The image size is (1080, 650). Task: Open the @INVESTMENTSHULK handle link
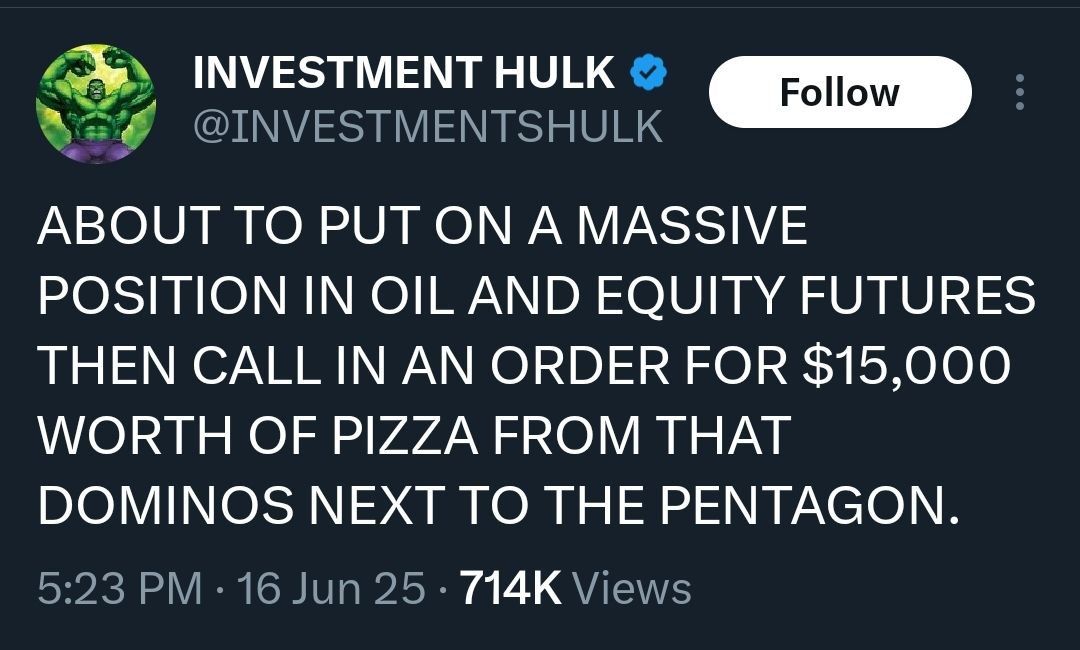click(428, 126)
